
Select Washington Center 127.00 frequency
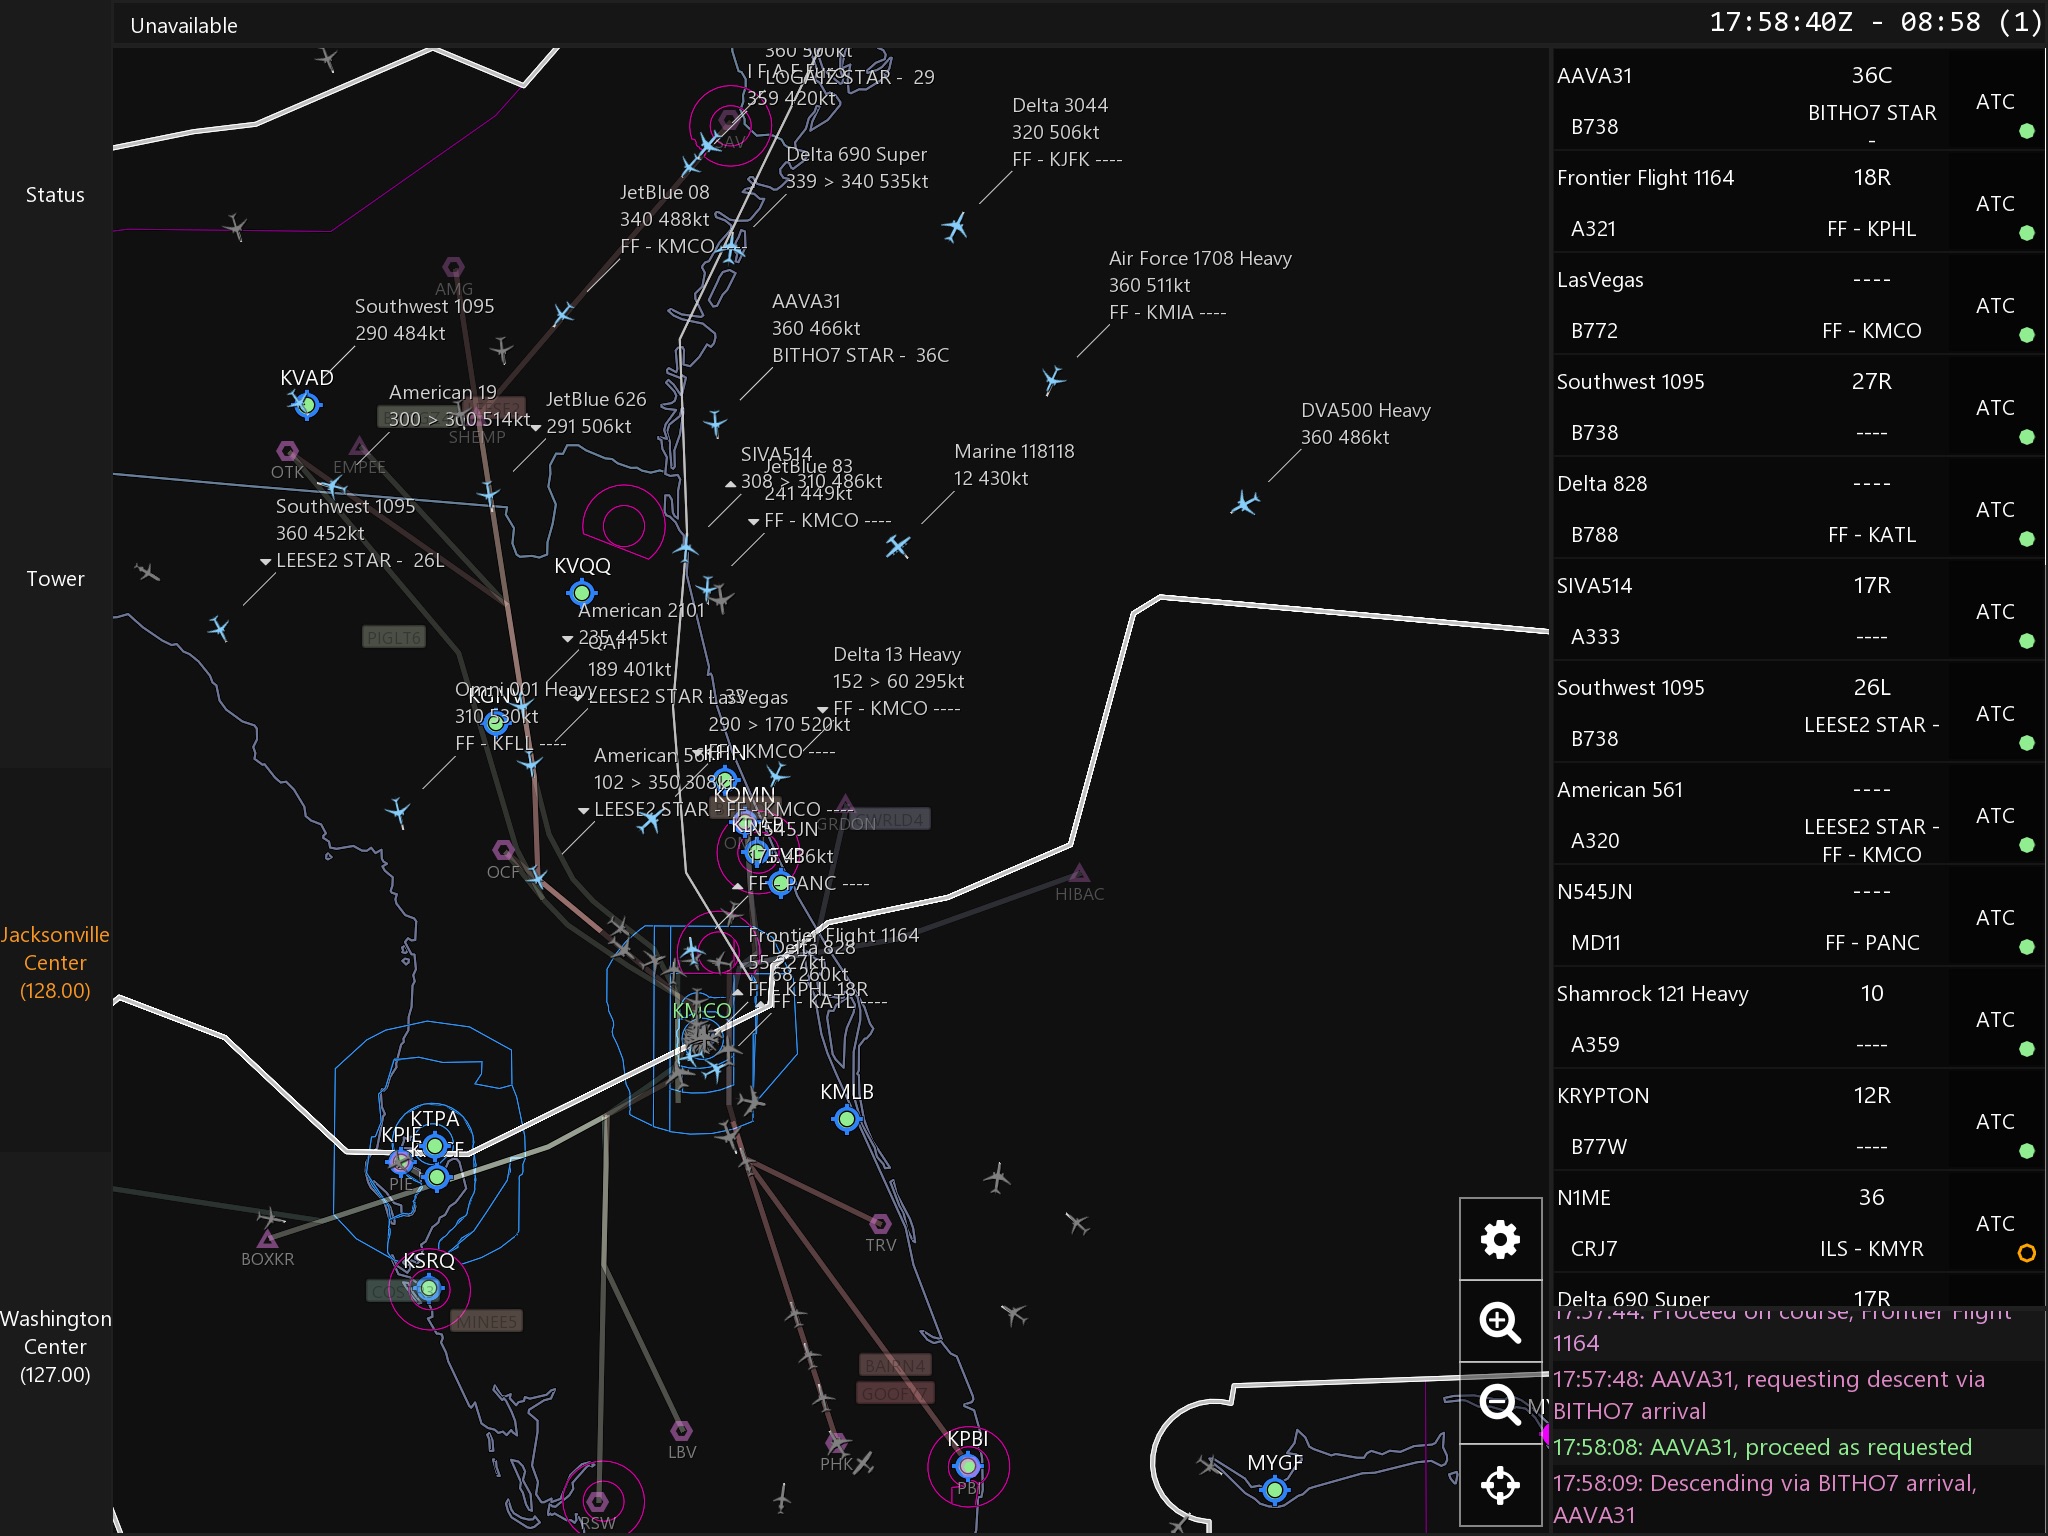55,1346
